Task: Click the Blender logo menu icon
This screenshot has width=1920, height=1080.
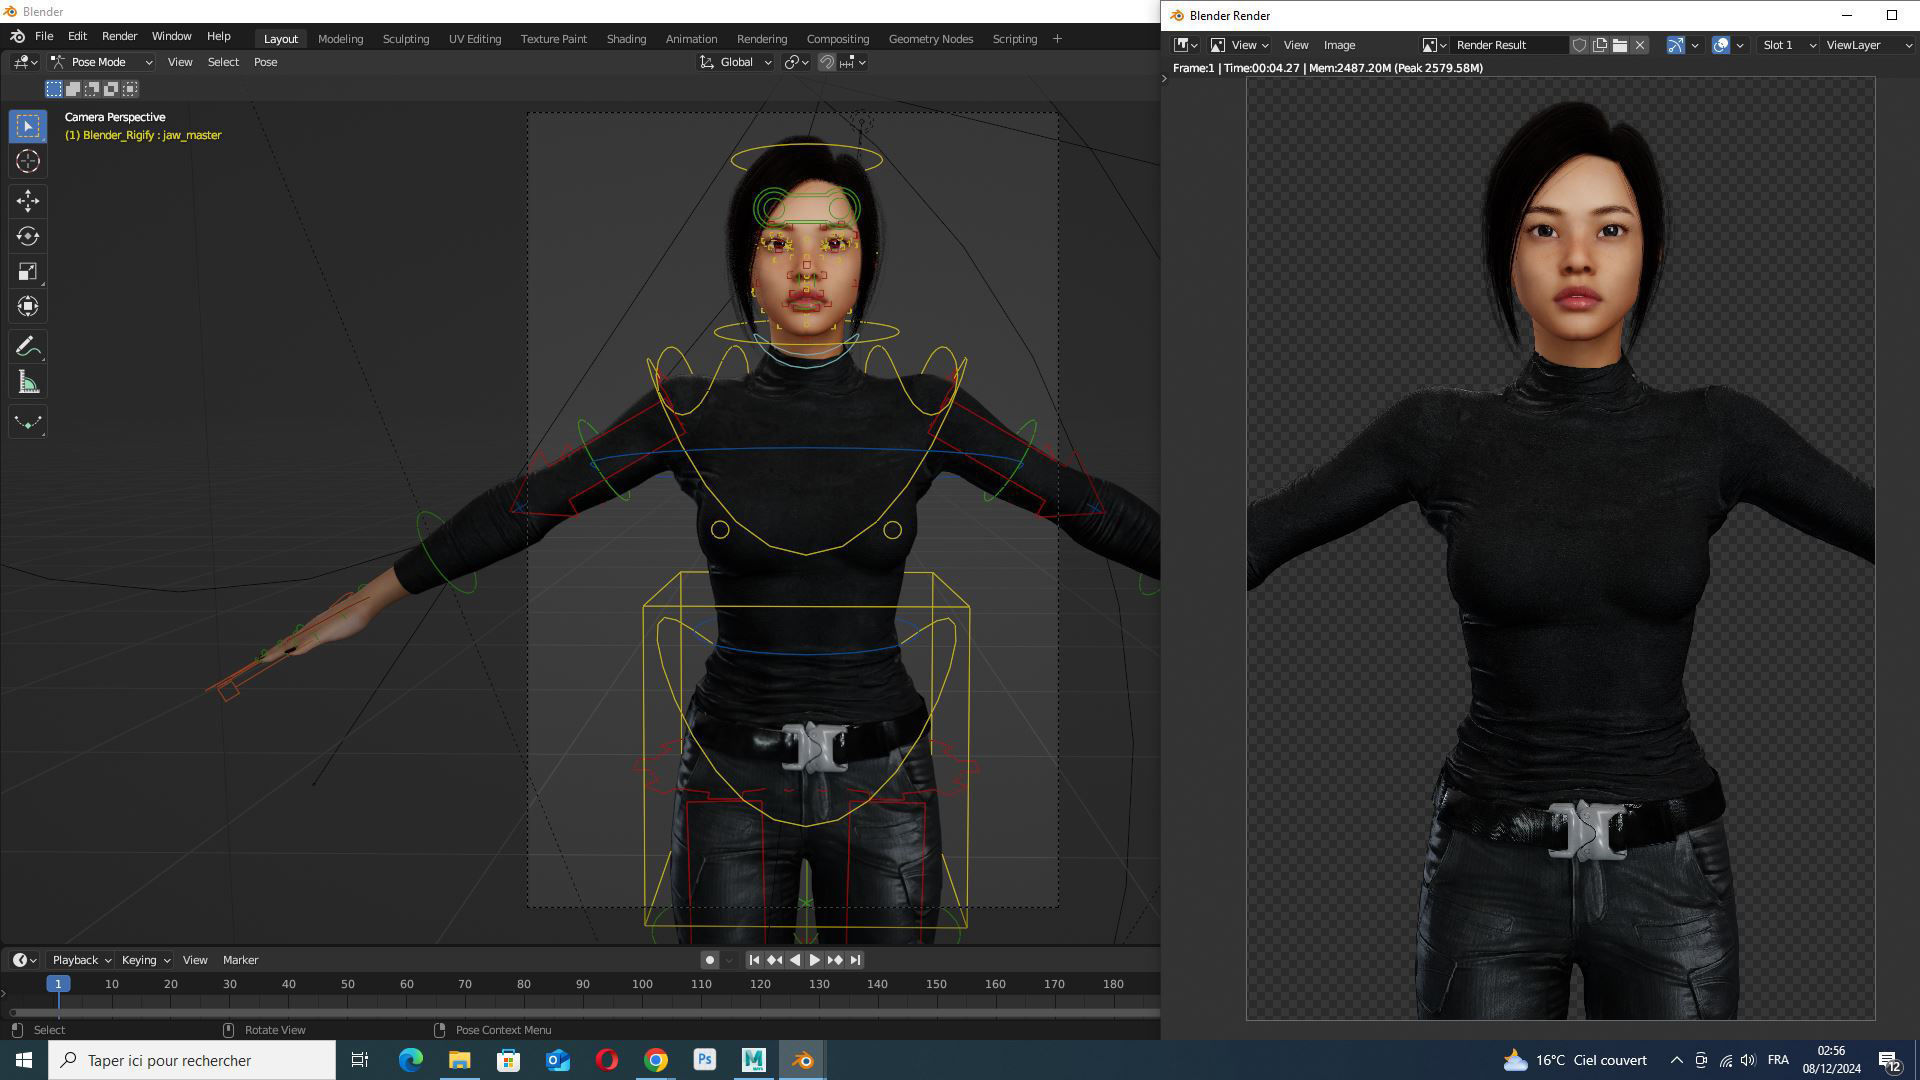Action: point(17,36)
